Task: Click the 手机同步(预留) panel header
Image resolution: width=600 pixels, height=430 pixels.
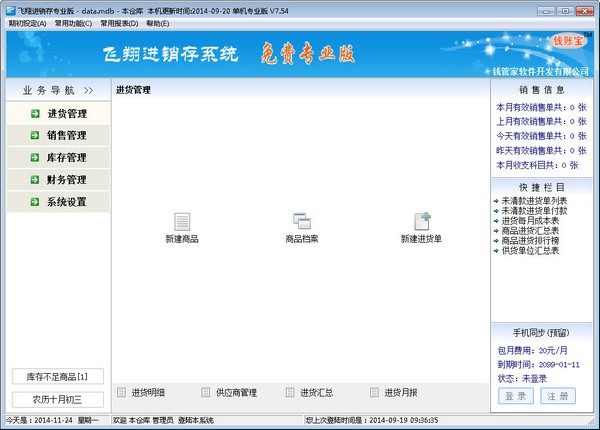Action: 541,333
